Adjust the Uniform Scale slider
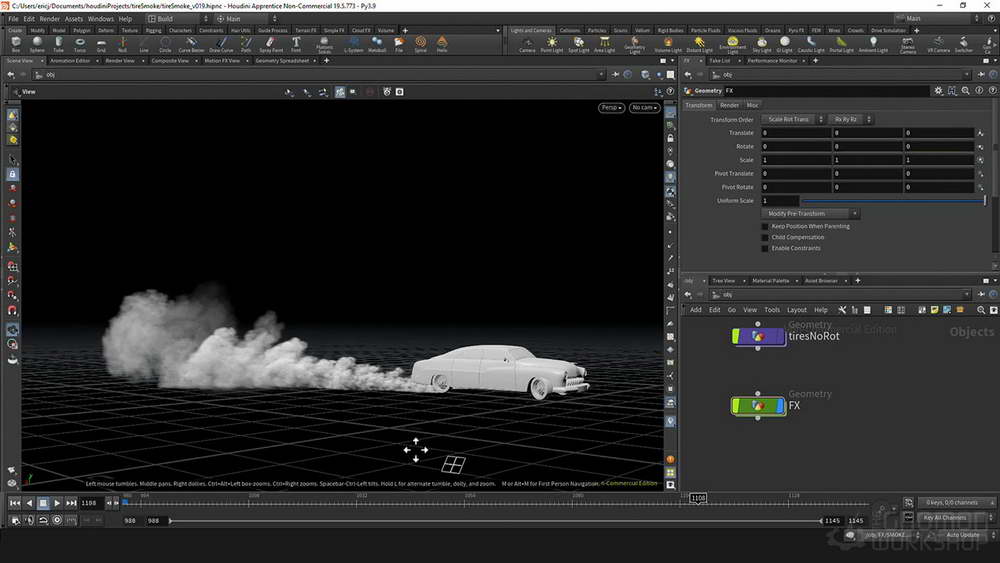Viewport: 1000px width, 563px height. (x=893, y=201)
